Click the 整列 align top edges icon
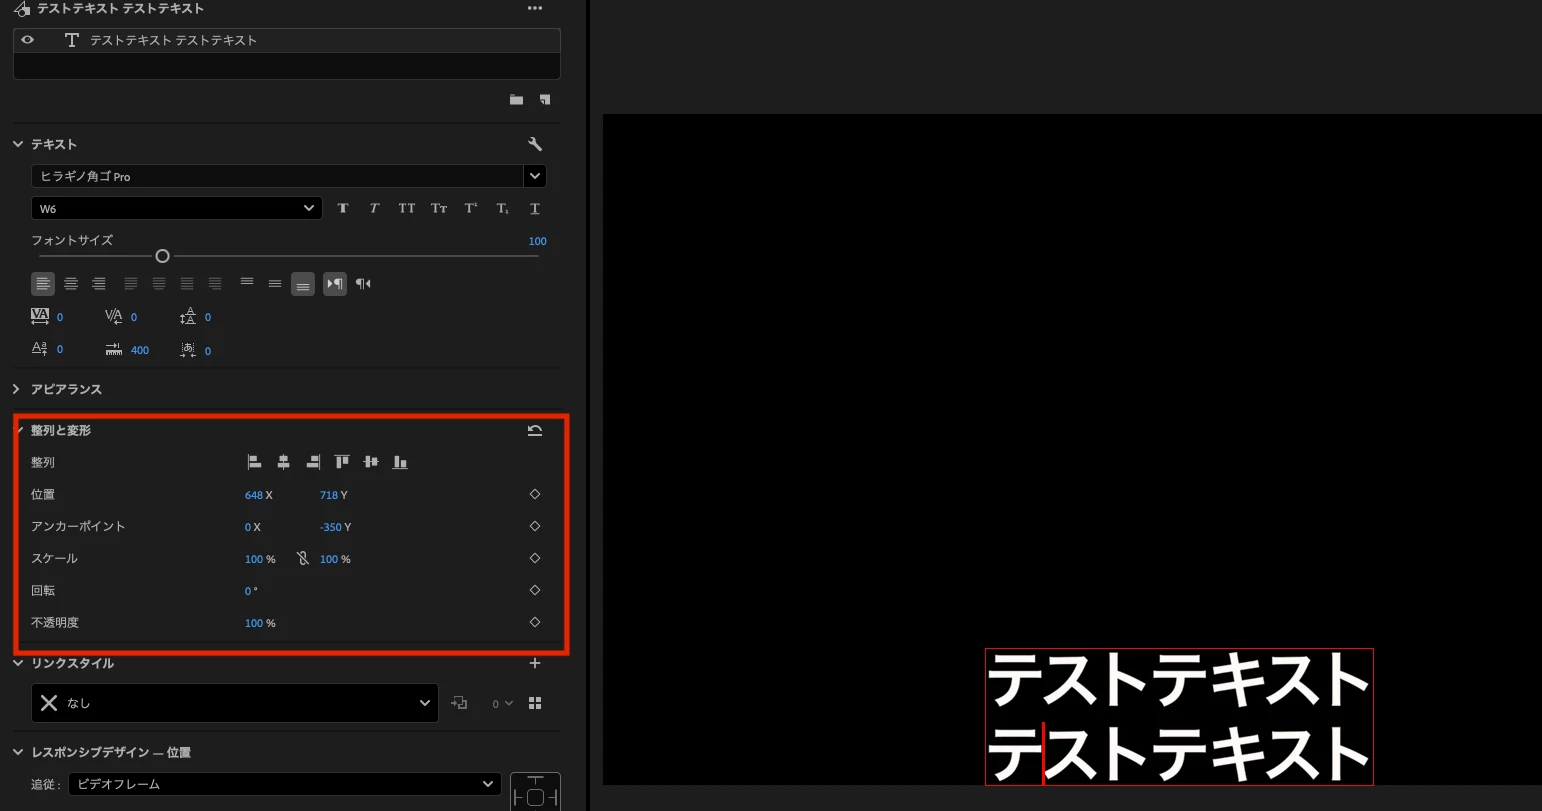The image size is (1542, 811). (x=342, y=462)
